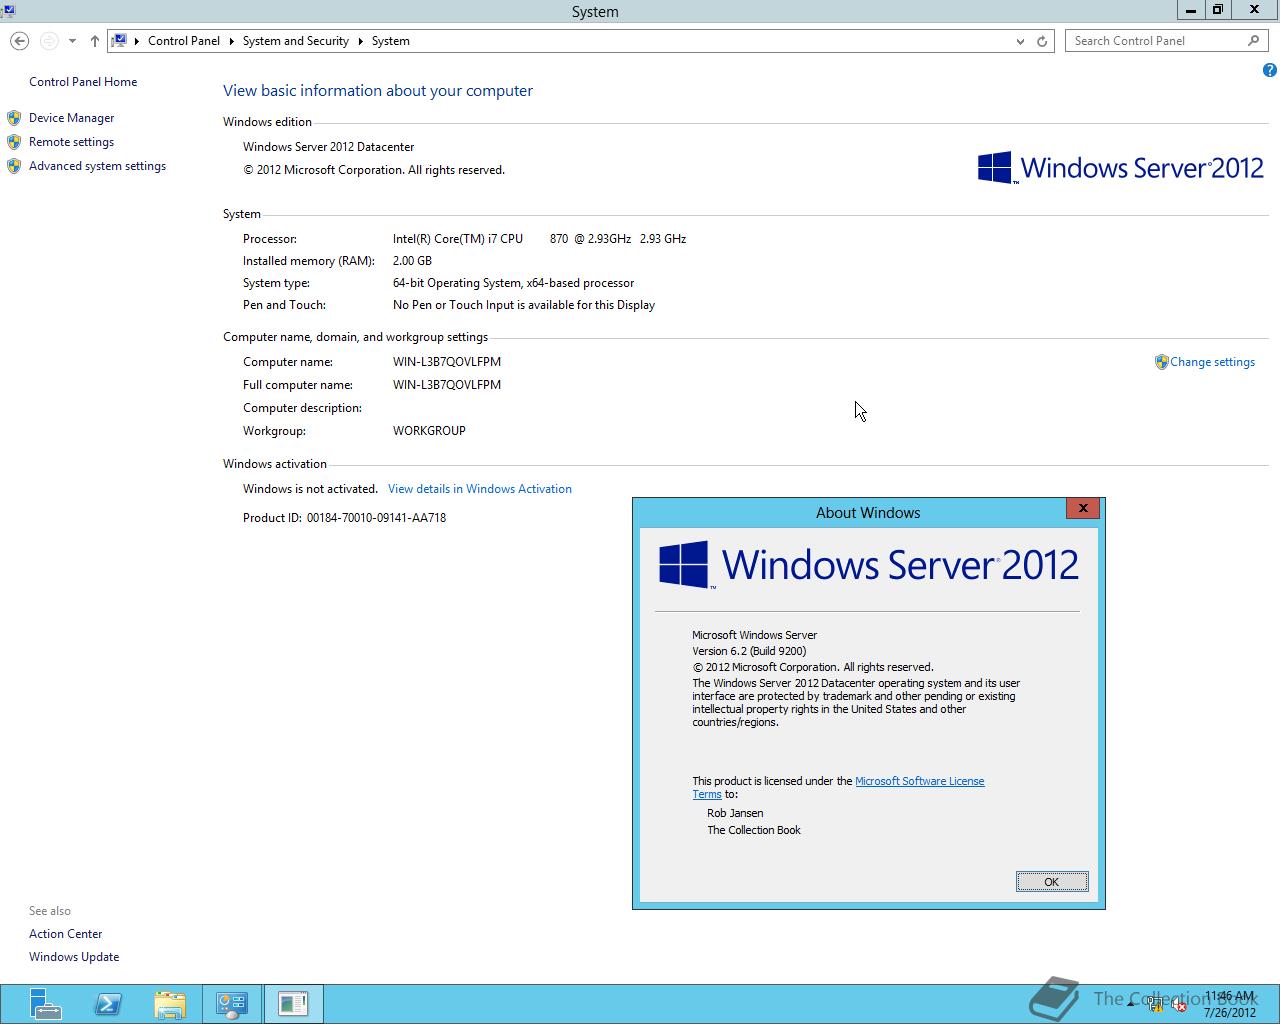Open the Microsoft Software License link

click(x=920, y=781)
